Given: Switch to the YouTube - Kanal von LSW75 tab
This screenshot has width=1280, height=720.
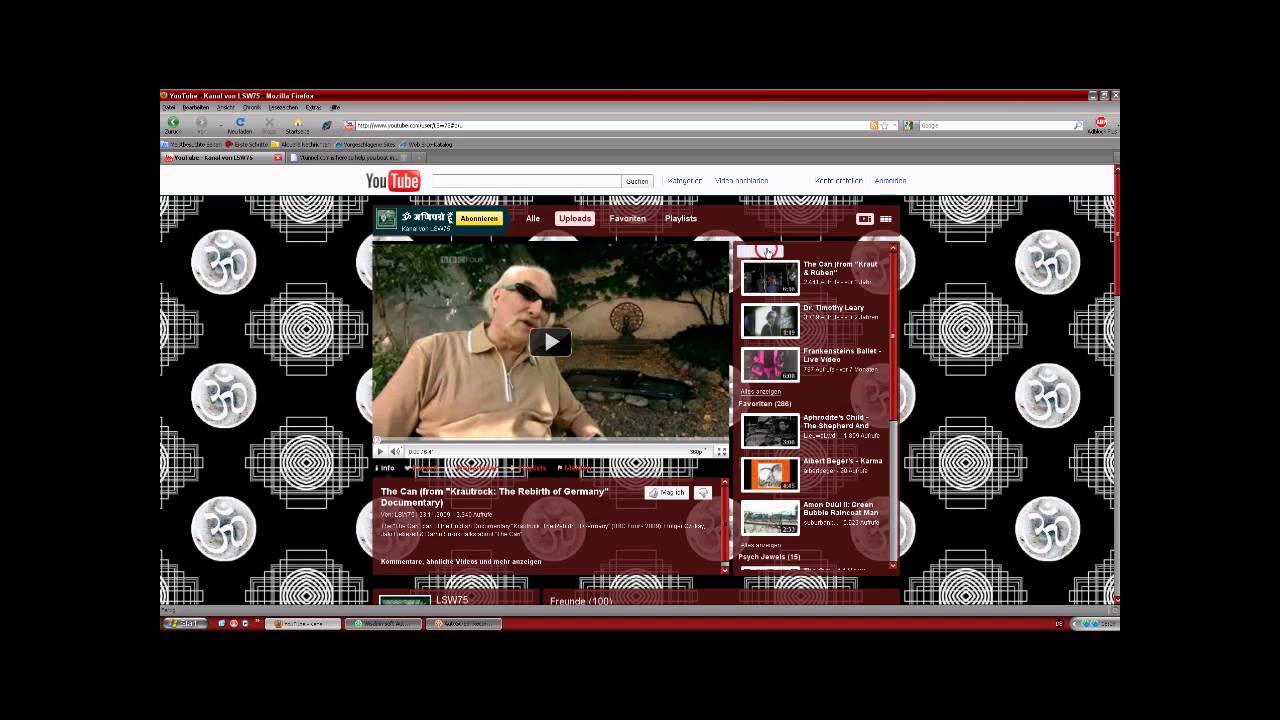Looking at the screenshot, I should (x=222, y=158).
